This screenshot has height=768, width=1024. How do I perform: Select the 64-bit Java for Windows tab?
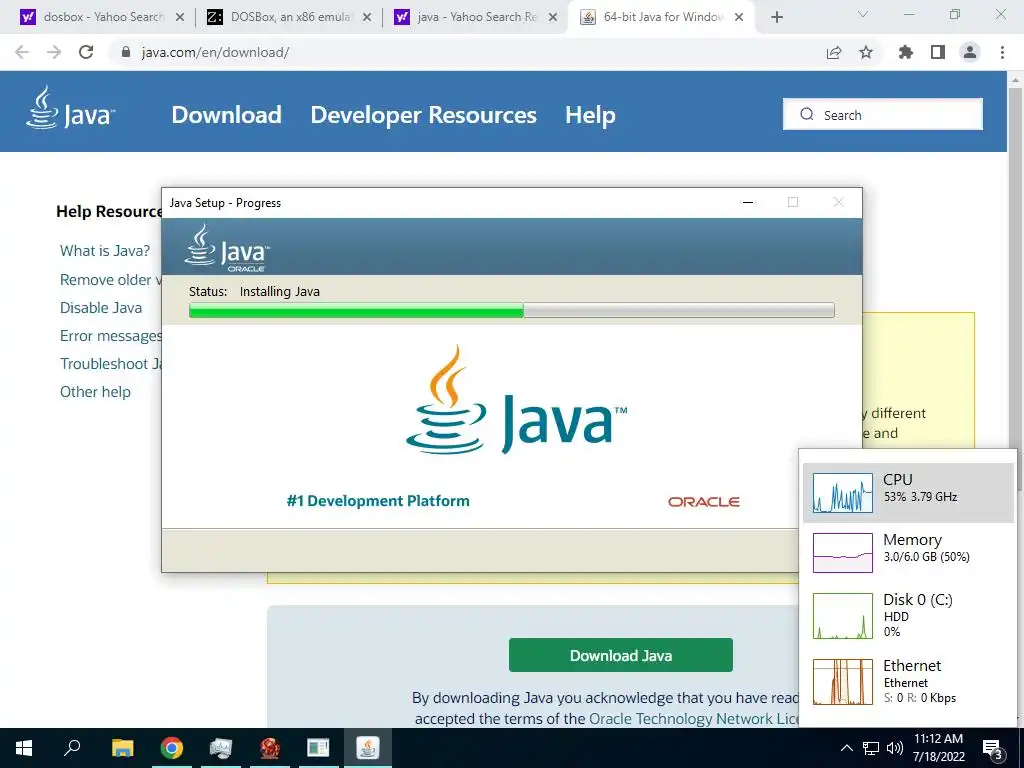point(660,17)
